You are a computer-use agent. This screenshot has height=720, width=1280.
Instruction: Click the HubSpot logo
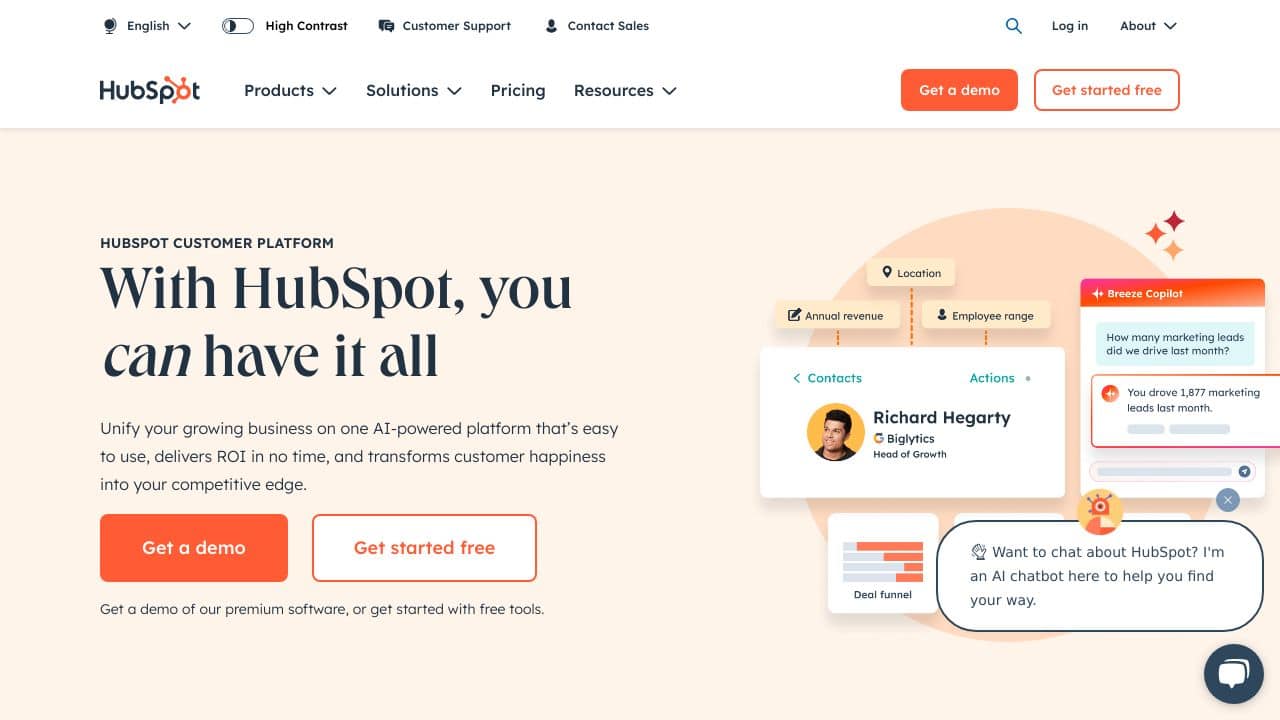click(150, 90)
